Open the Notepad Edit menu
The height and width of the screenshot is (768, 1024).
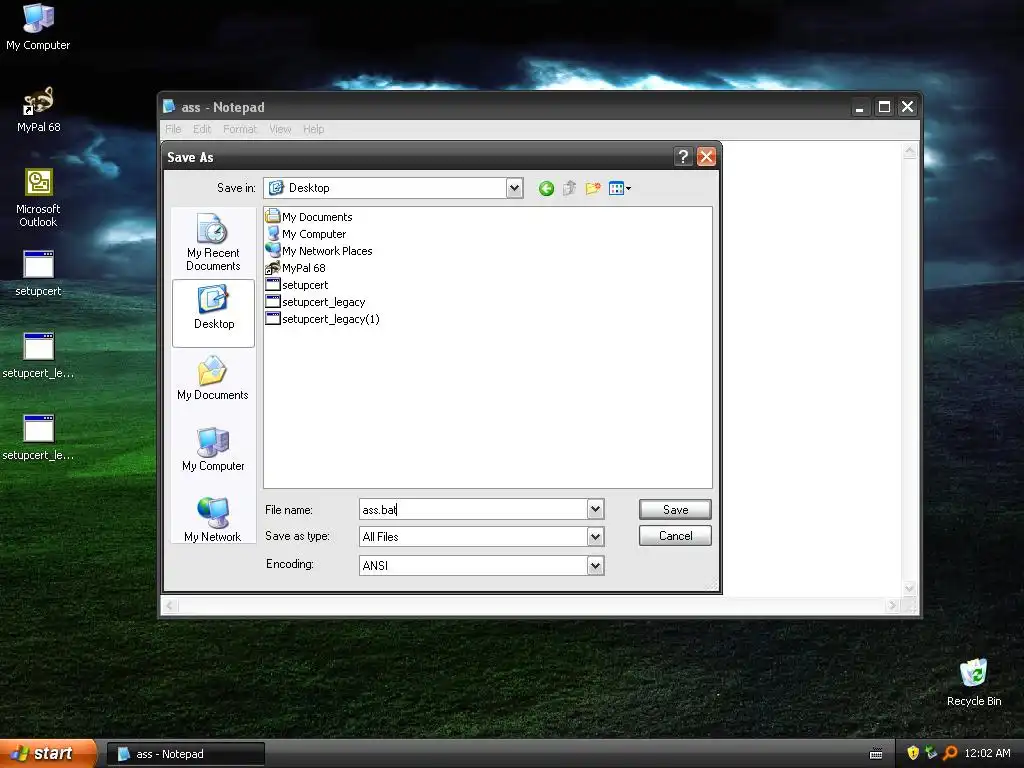pyautogui.click(x=202, y=129)
